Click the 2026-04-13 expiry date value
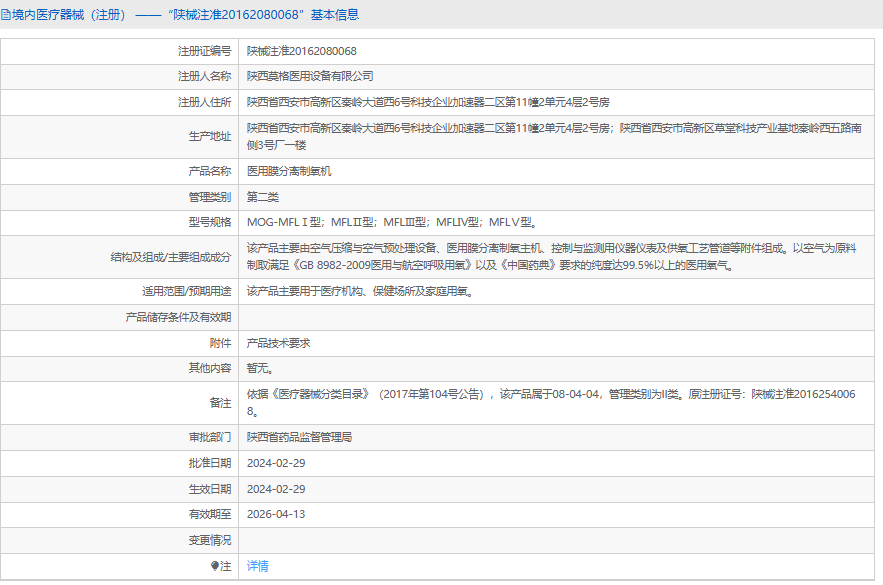The width and height of the screenshot is (883, 585). [276, 514]
